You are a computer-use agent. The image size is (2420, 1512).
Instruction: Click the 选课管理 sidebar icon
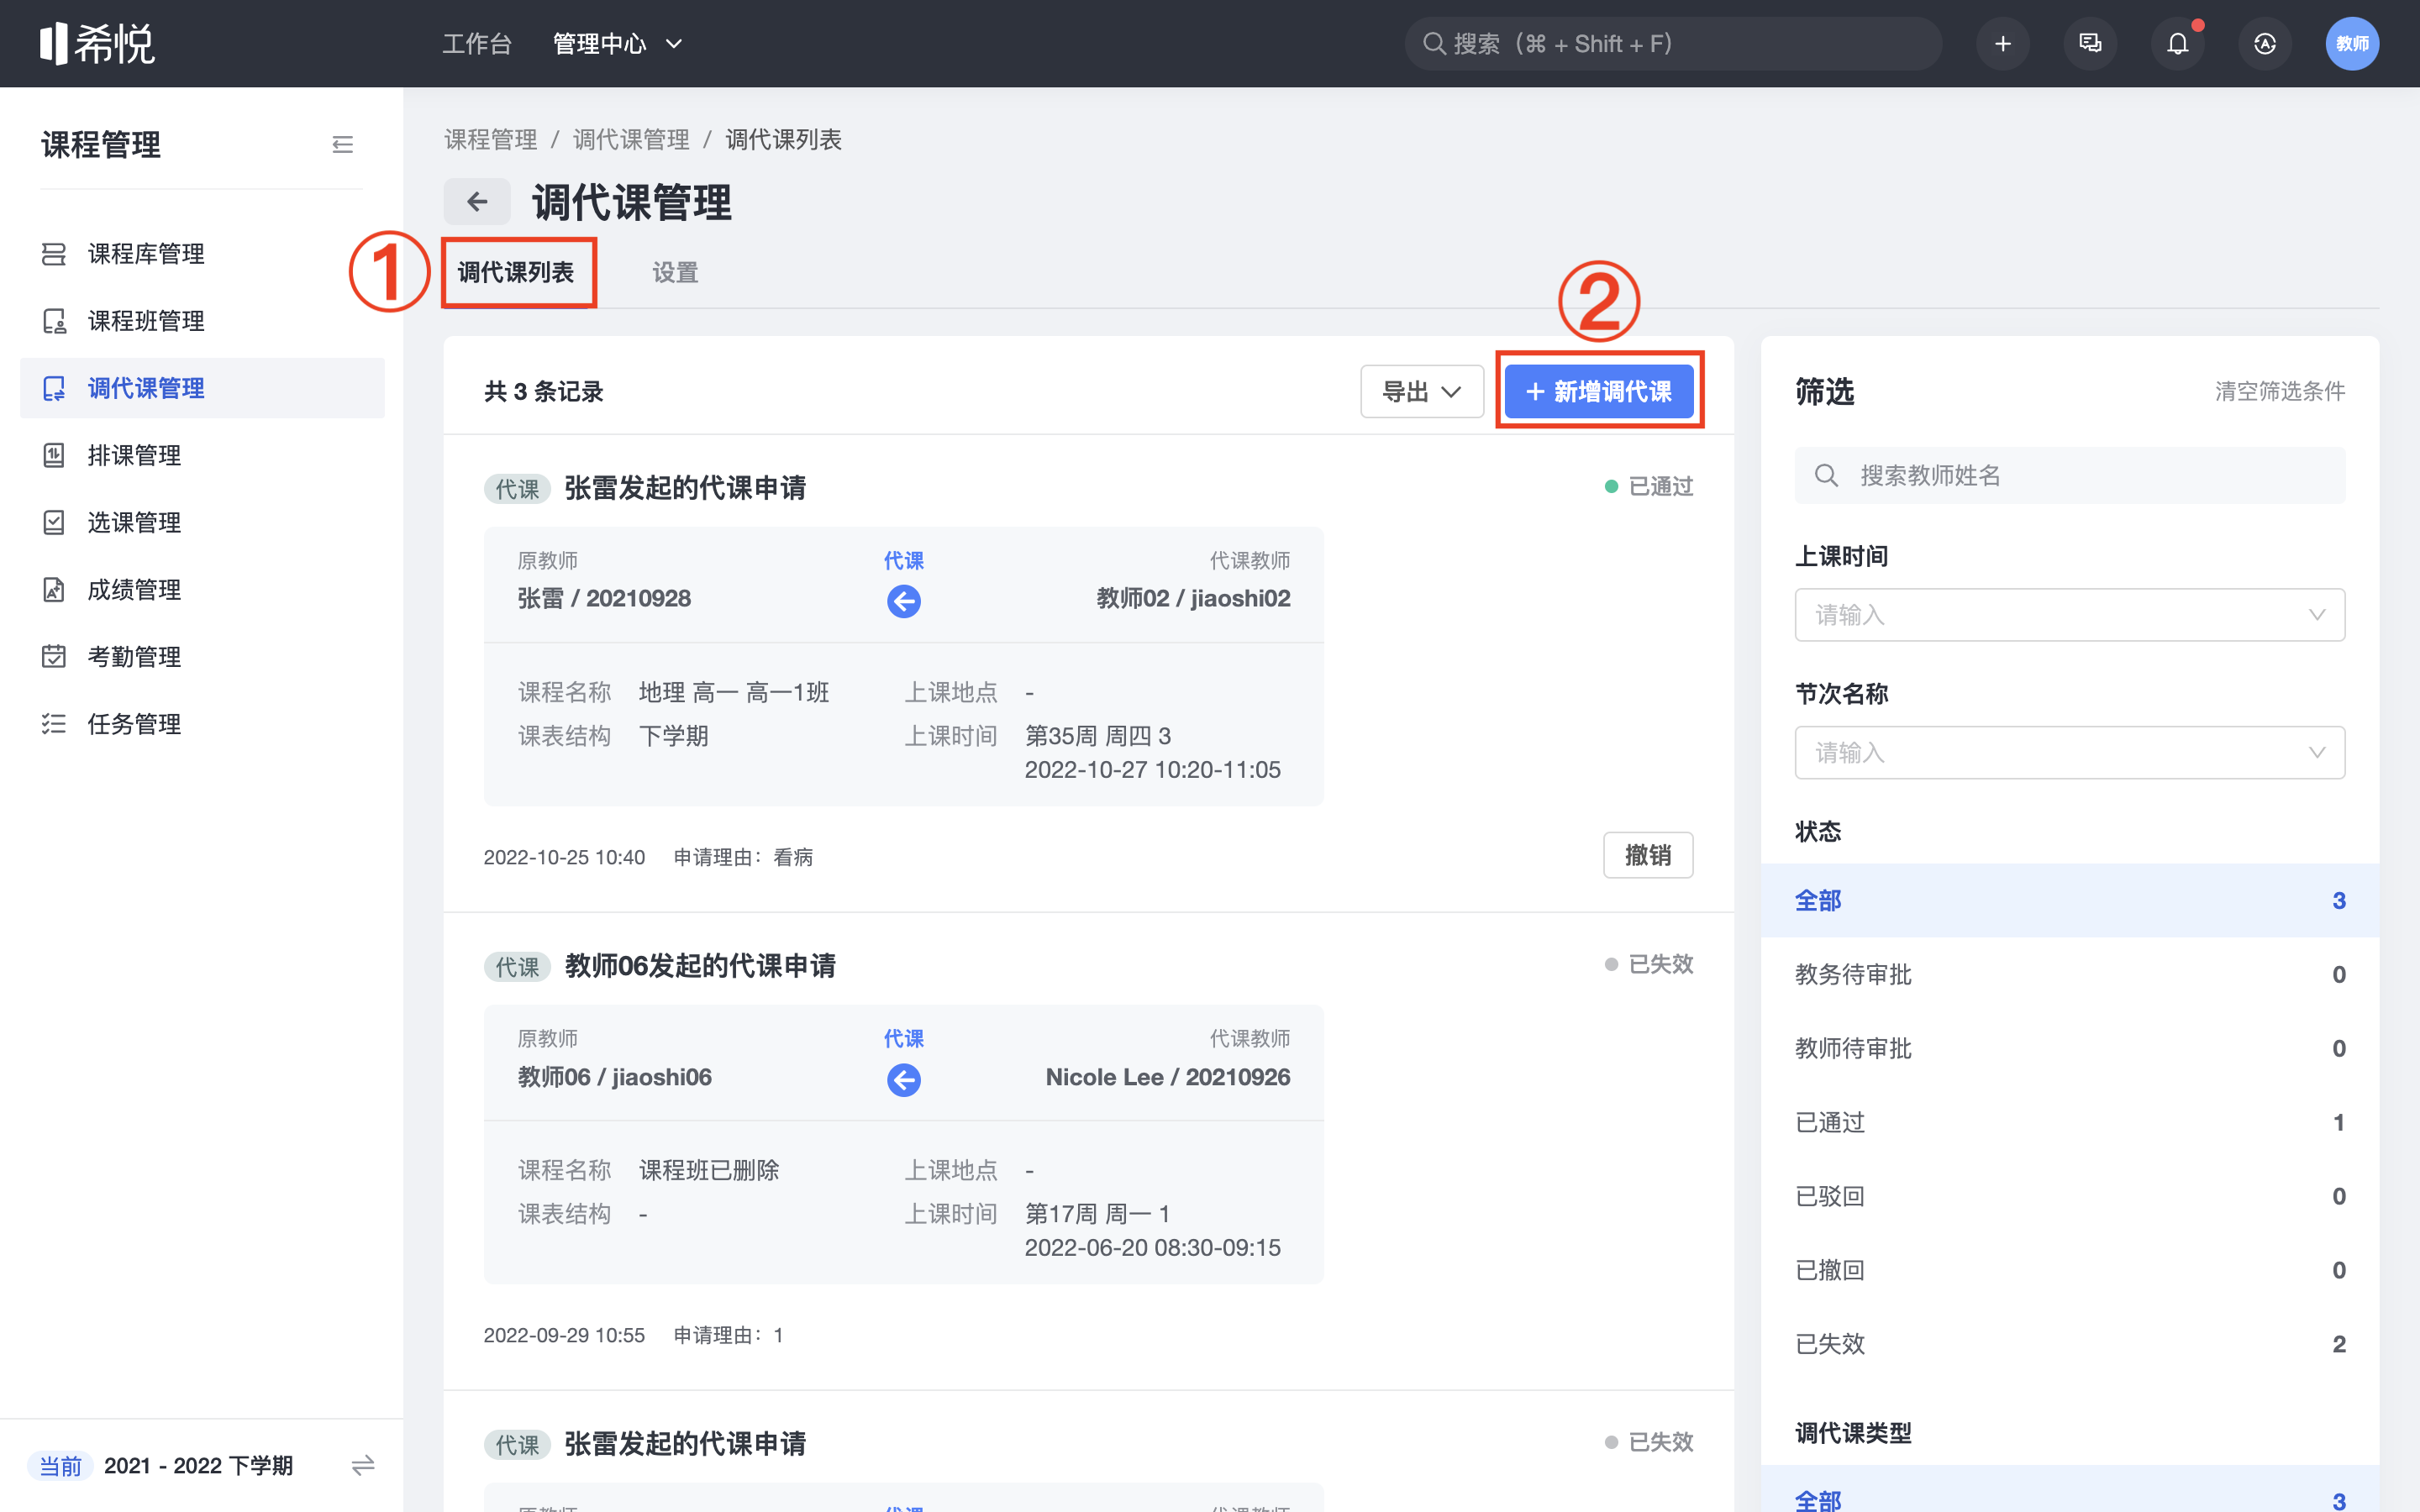tap(54, 522)
